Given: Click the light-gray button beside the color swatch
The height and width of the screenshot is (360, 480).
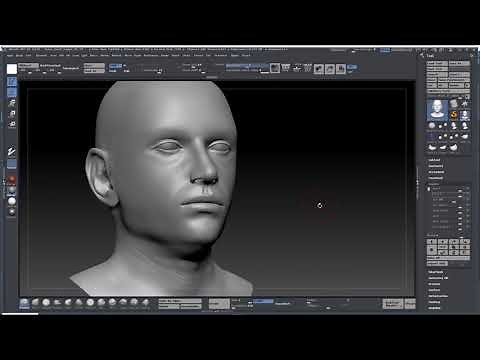Looking at the screenshot, I should coord(28,66).
